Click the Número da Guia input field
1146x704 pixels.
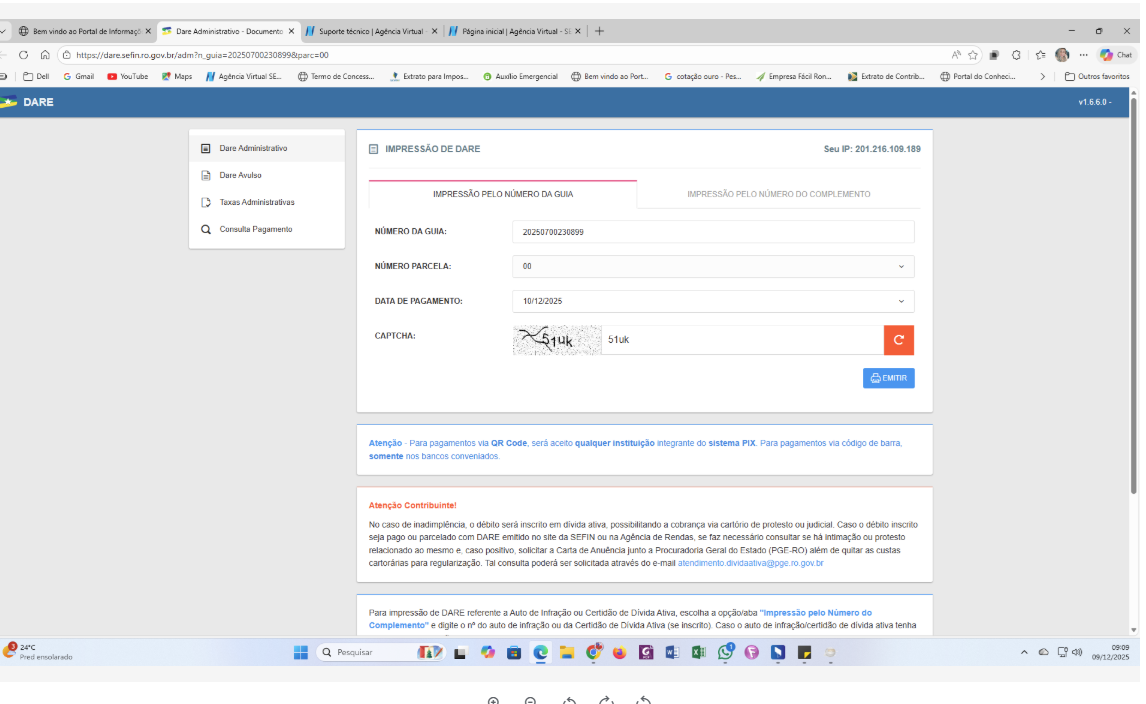[713, 232]
